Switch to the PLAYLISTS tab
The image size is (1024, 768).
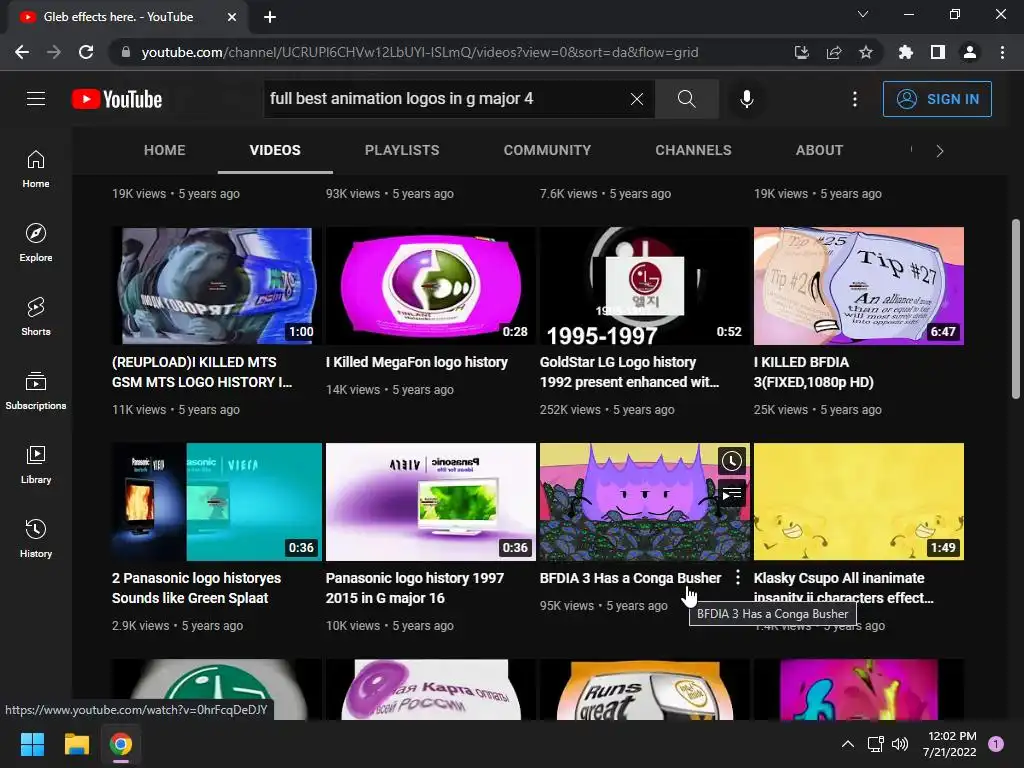pyautogui.click(x=402, y=150)
